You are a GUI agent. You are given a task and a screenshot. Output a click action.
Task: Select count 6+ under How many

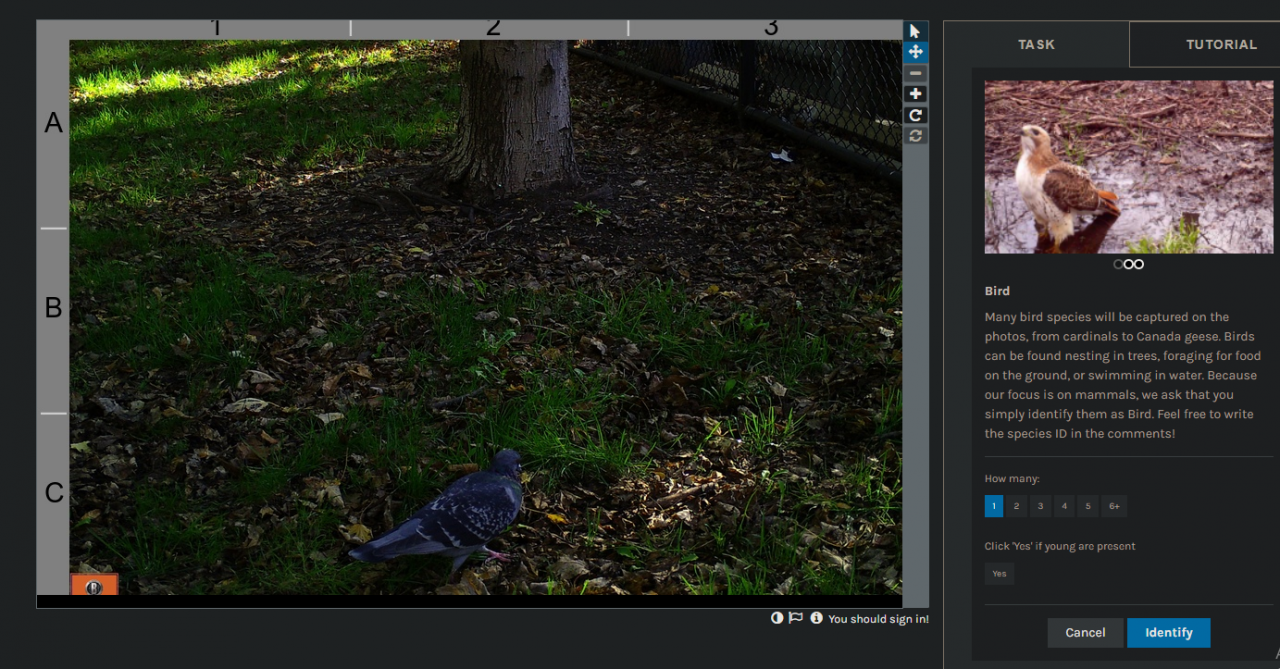(1114, 506)
